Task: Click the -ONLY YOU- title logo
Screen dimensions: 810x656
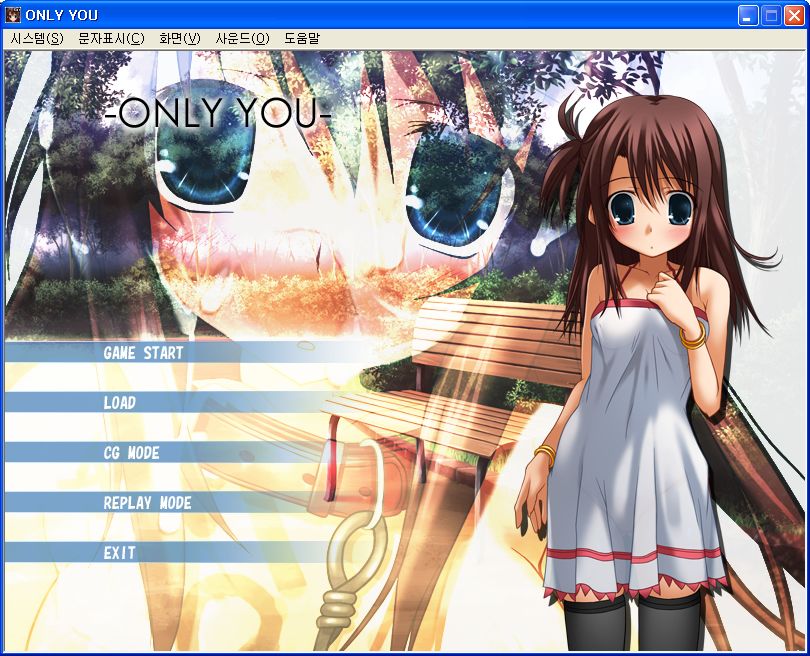Action: coord(217,113)
